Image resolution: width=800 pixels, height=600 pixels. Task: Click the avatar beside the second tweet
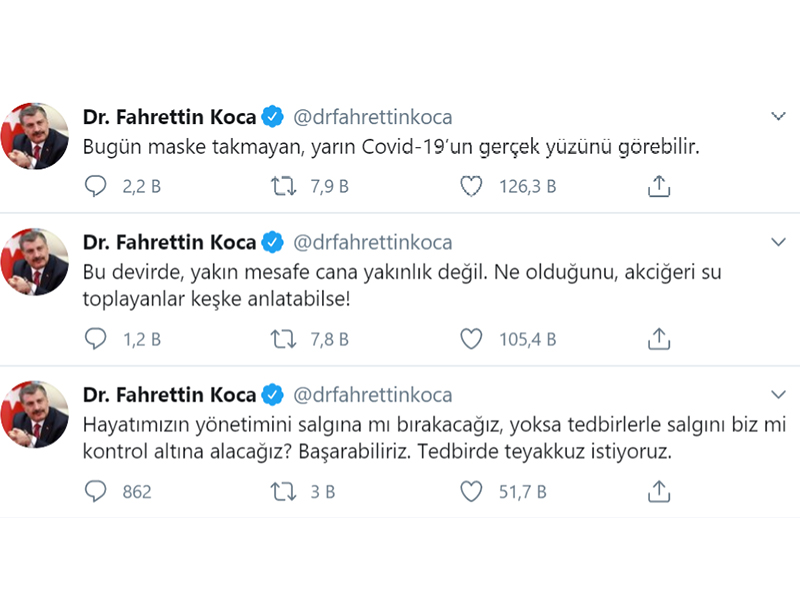coord(40,262)
